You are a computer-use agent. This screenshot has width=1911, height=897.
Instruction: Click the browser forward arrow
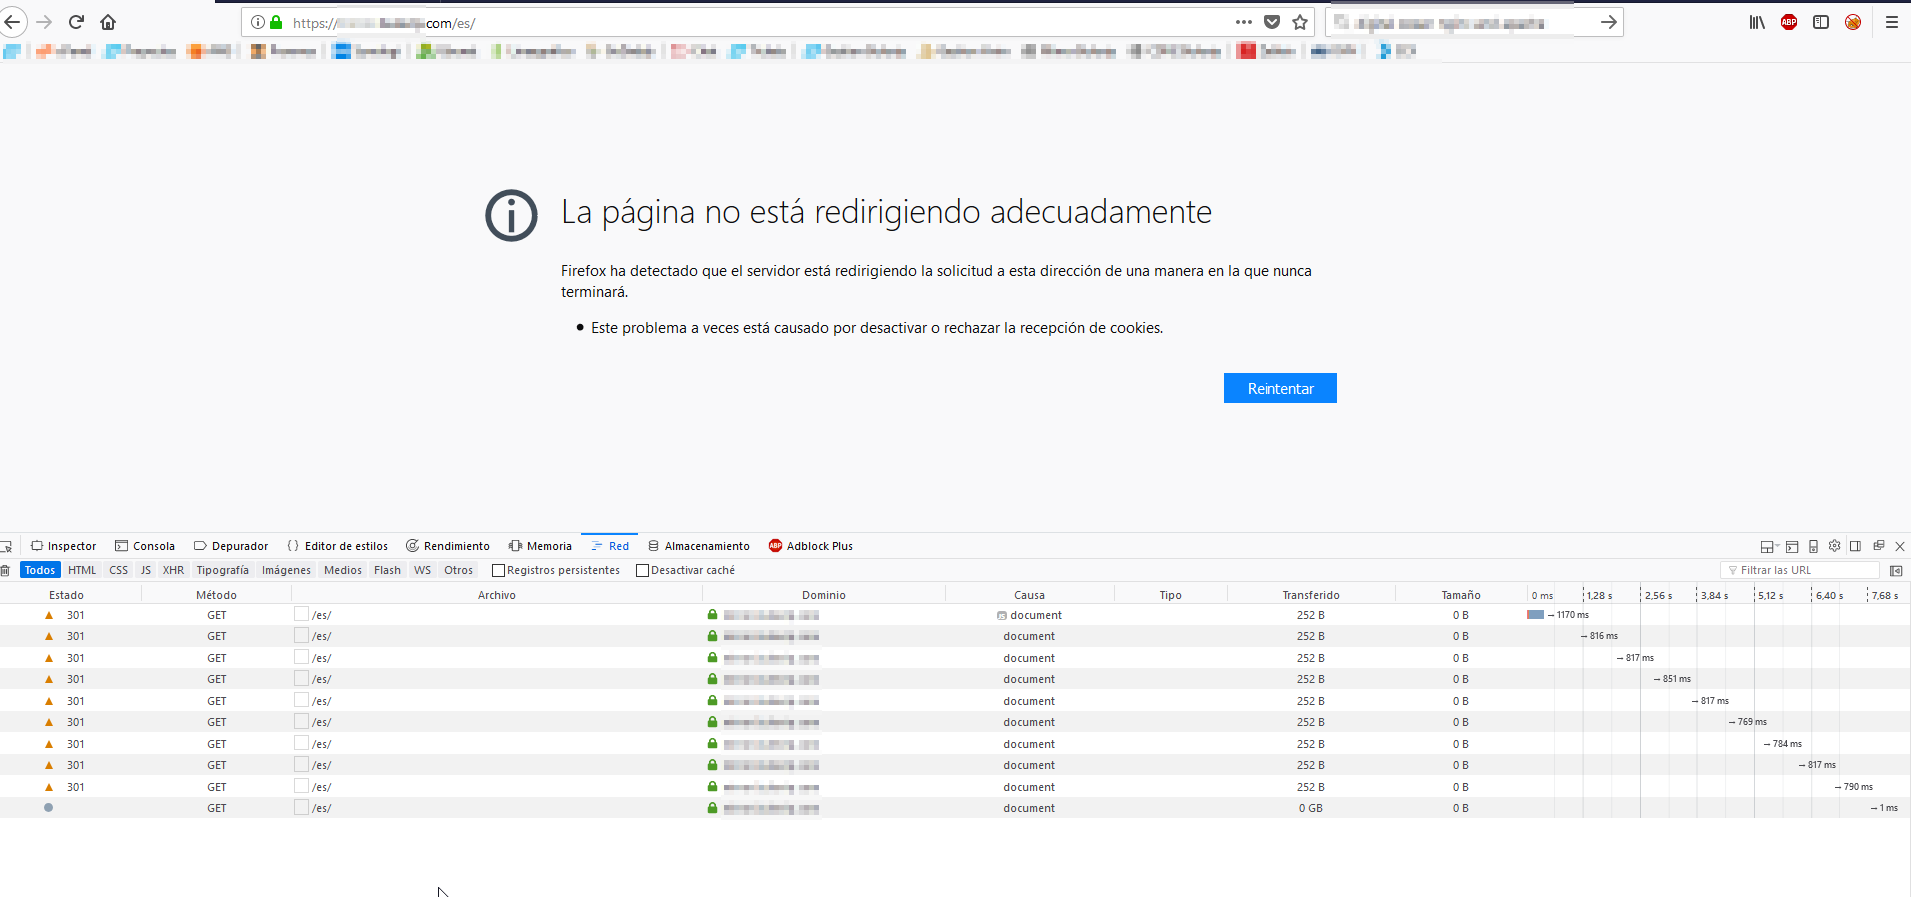tap(44, 22)
